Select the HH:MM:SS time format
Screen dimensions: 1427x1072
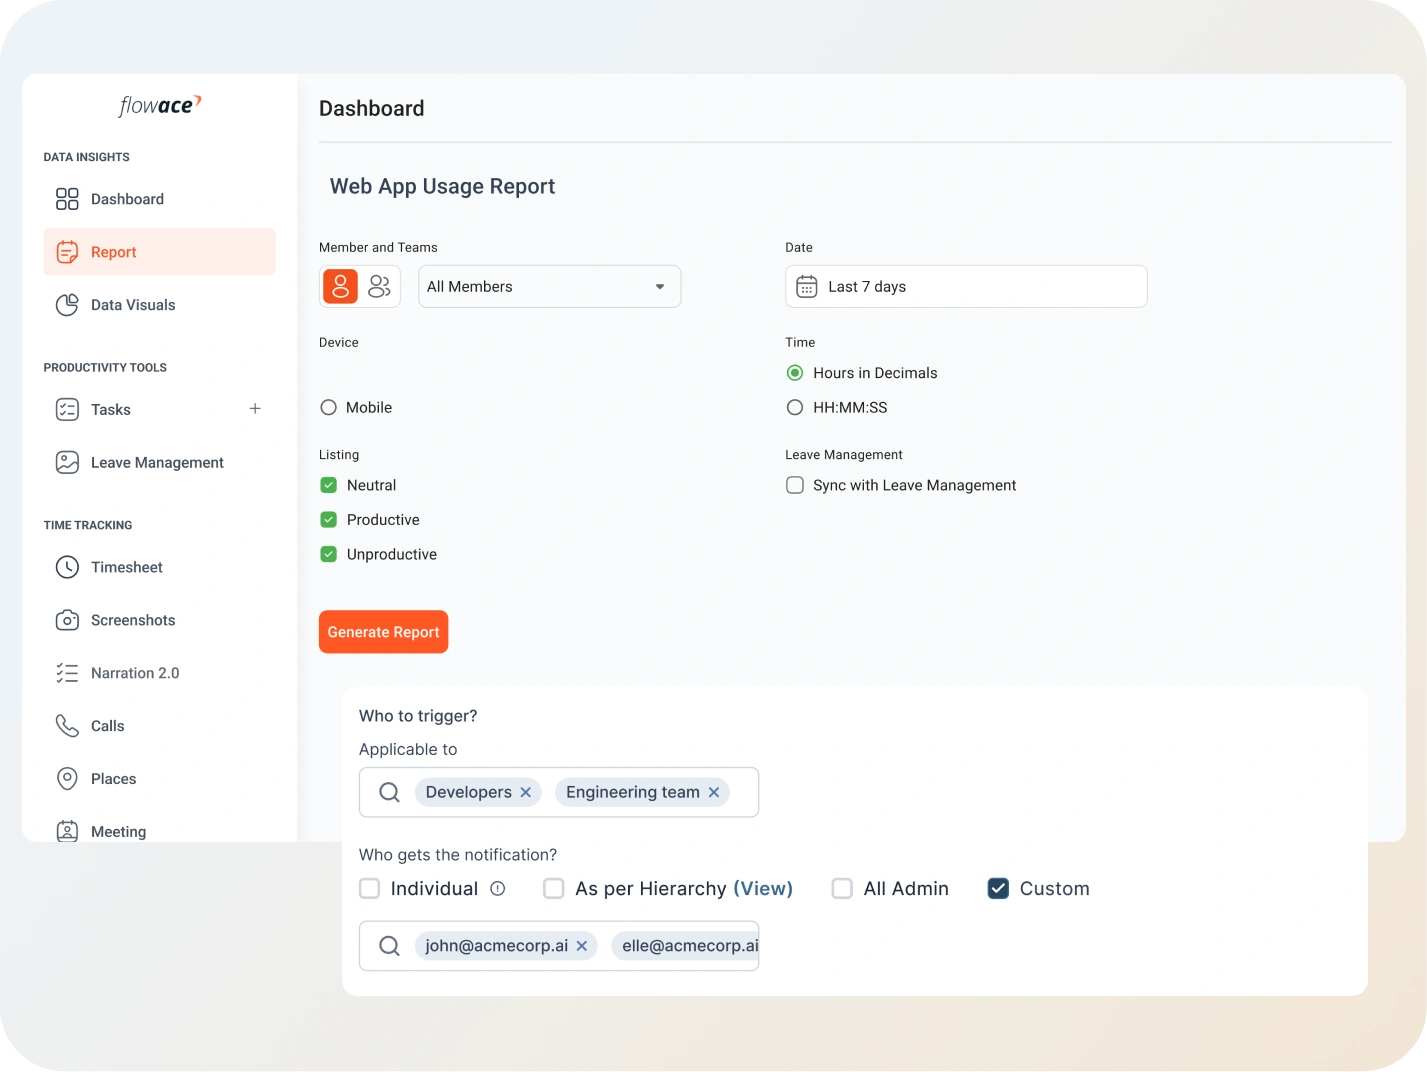point(795,408)
